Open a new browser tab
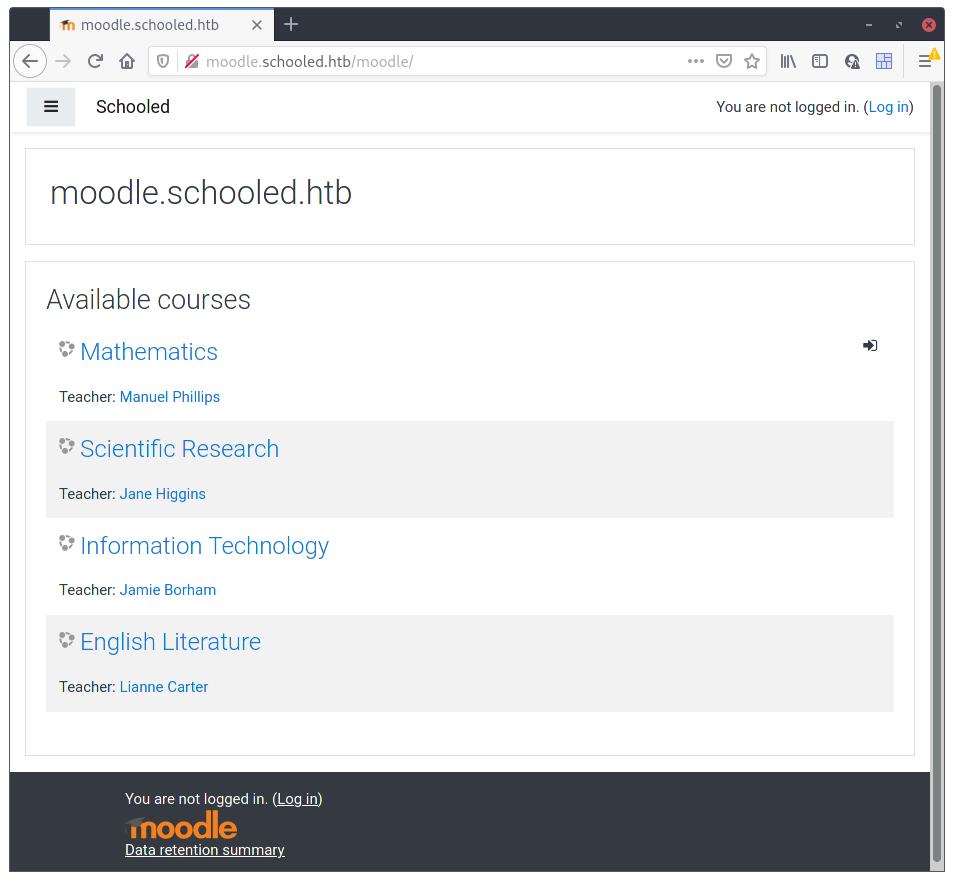Screen dimensions: 954x881 pos(291,24)
